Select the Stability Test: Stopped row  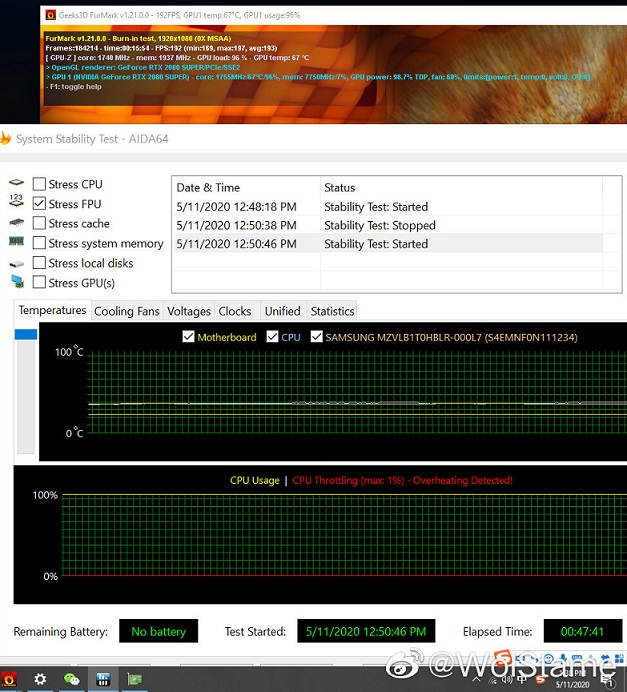(x=387, y=225)
